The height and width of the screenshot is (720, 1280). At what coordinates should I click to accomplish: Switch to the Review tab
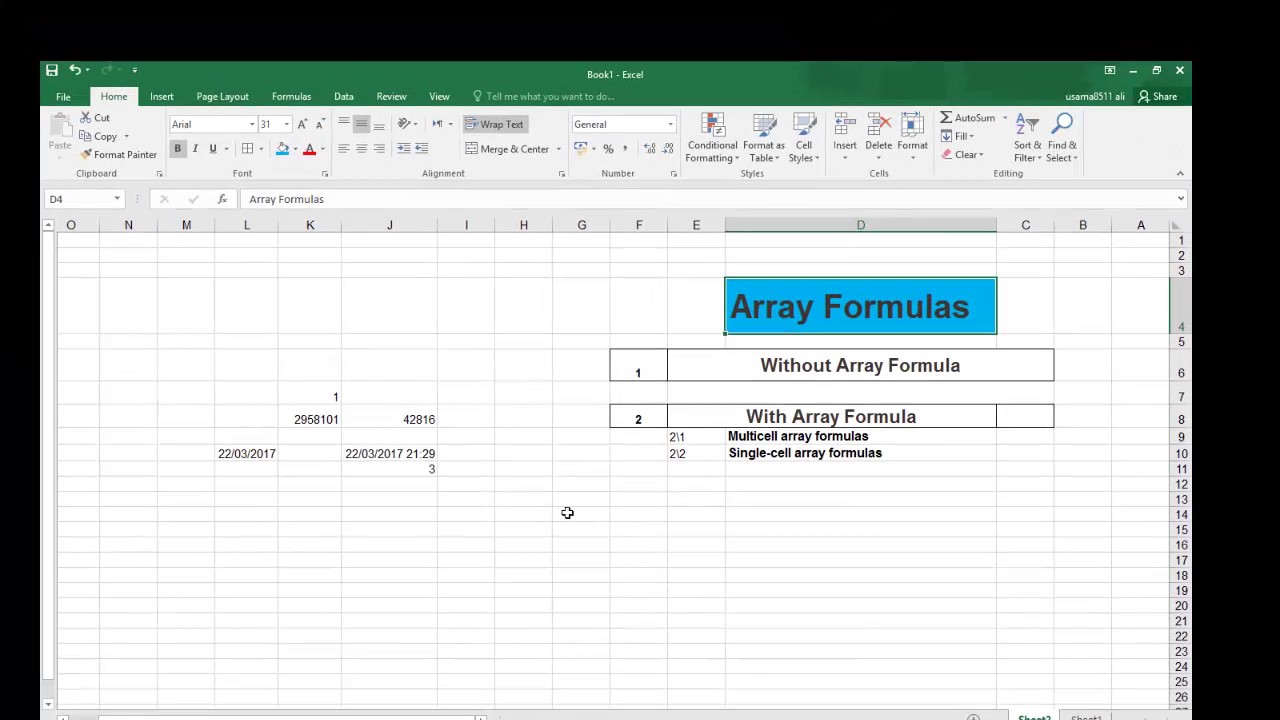391,97
